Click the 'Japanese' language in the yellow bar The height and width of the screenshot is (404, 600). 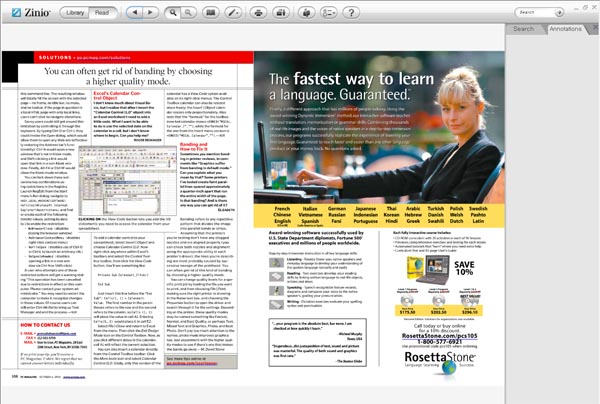coord(365,209)
